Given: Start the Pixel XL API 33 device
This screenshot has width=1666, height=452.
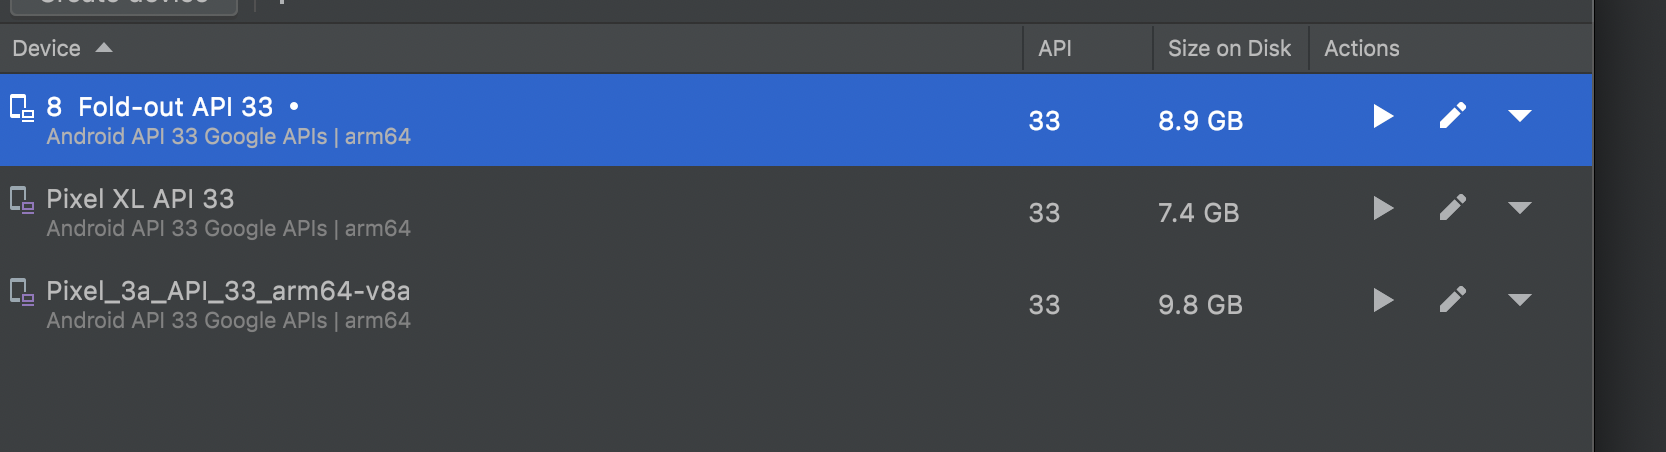Looking at the screenshot, I should click(1383, 209).
